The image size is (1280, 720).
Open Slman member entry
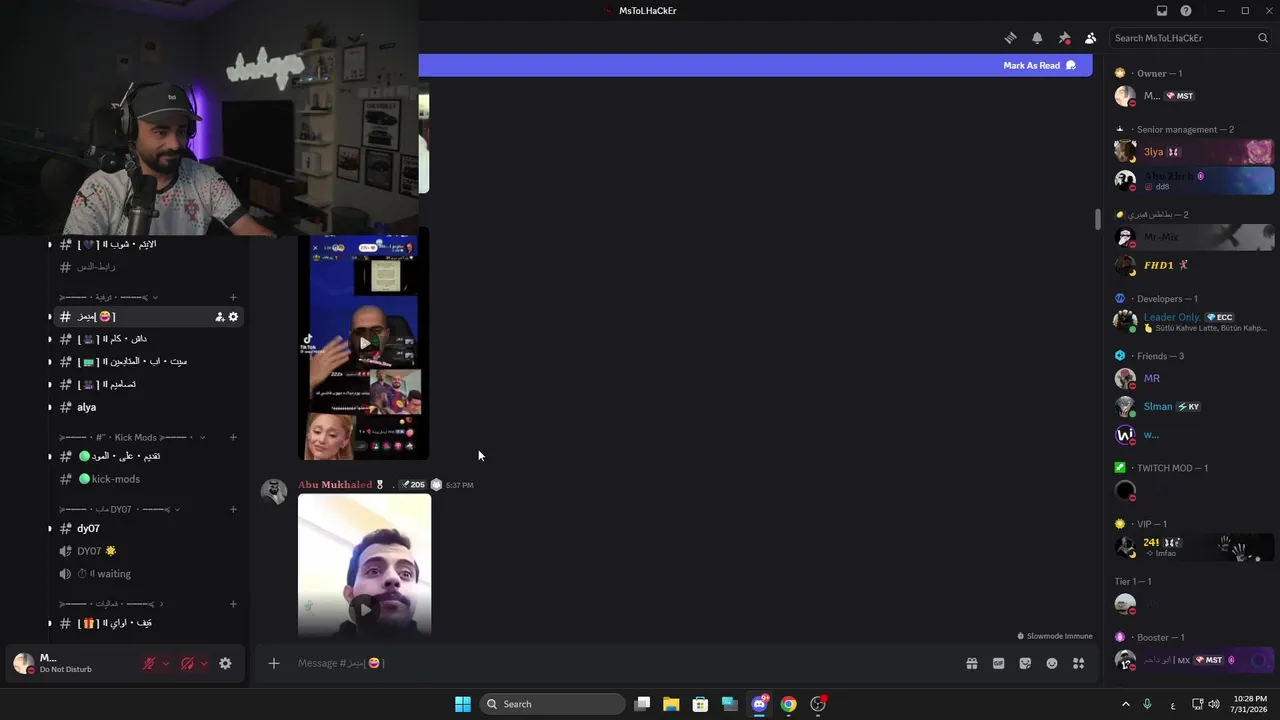(x=1194, y=406)
